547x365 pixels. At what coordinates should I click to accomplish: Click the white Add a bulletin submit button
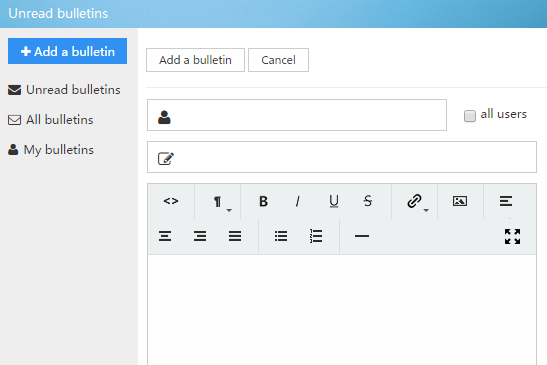point(195,60)
